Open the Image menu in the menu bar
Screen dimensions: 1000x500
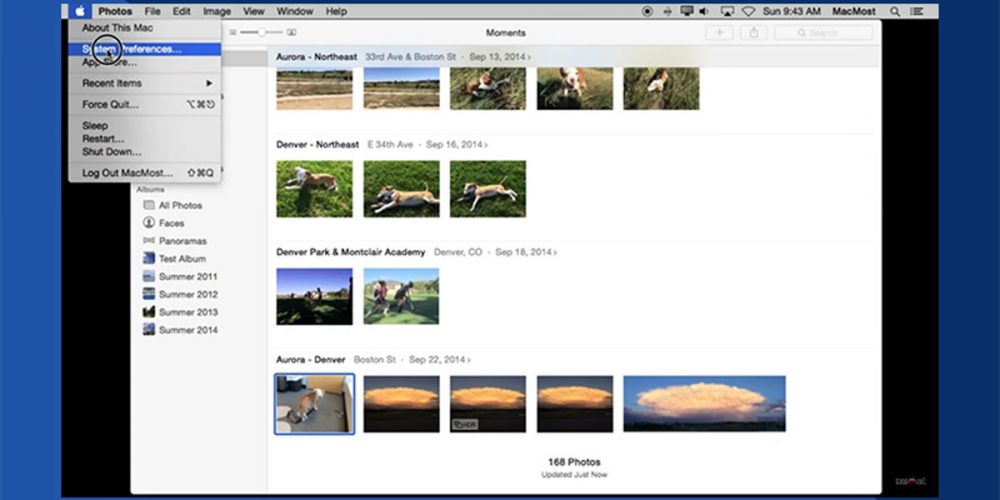pos(216,11)
